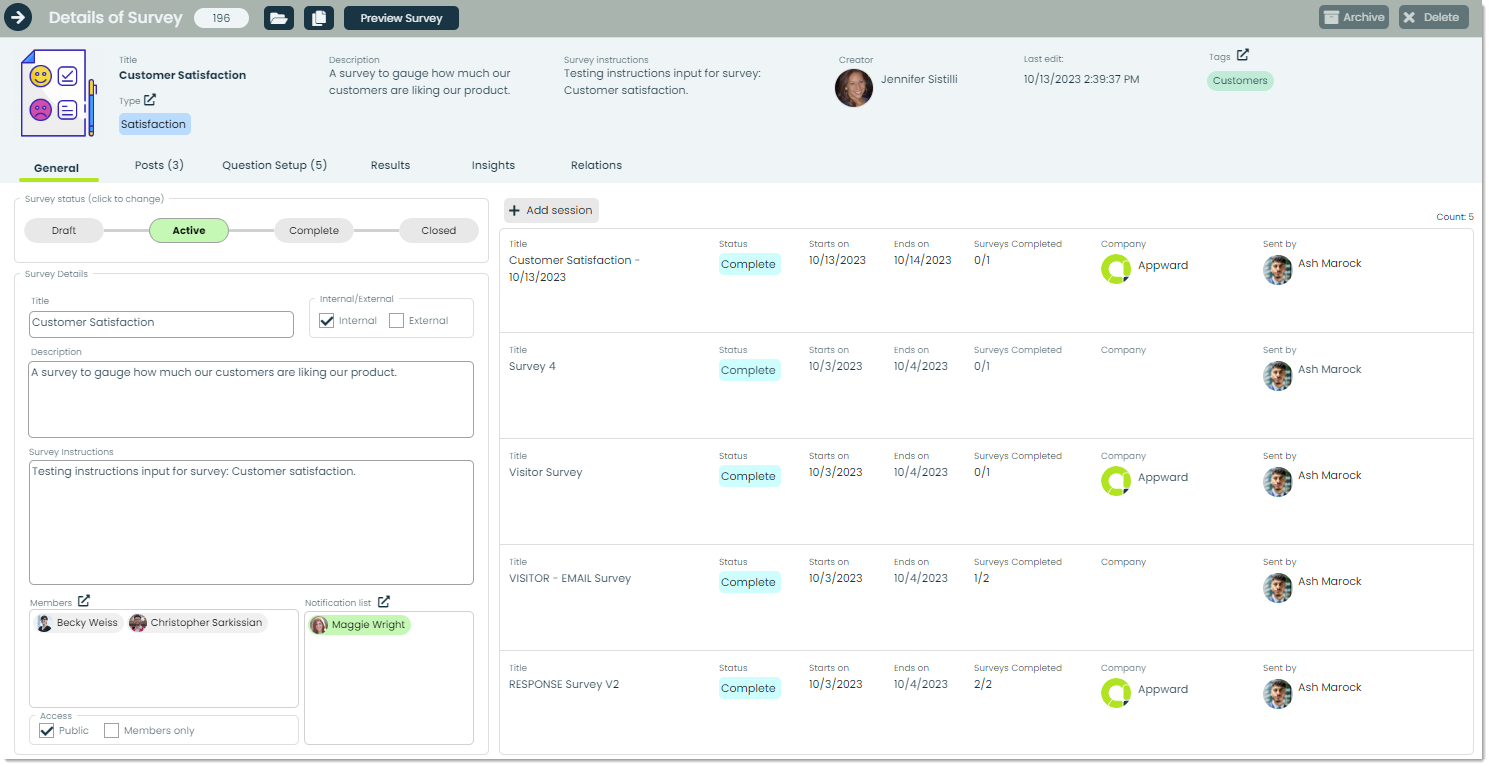This screenshot has width=1490, height=767.
Task: Click Maggie Wright notification chip
Action: click(x=359, y=625)
